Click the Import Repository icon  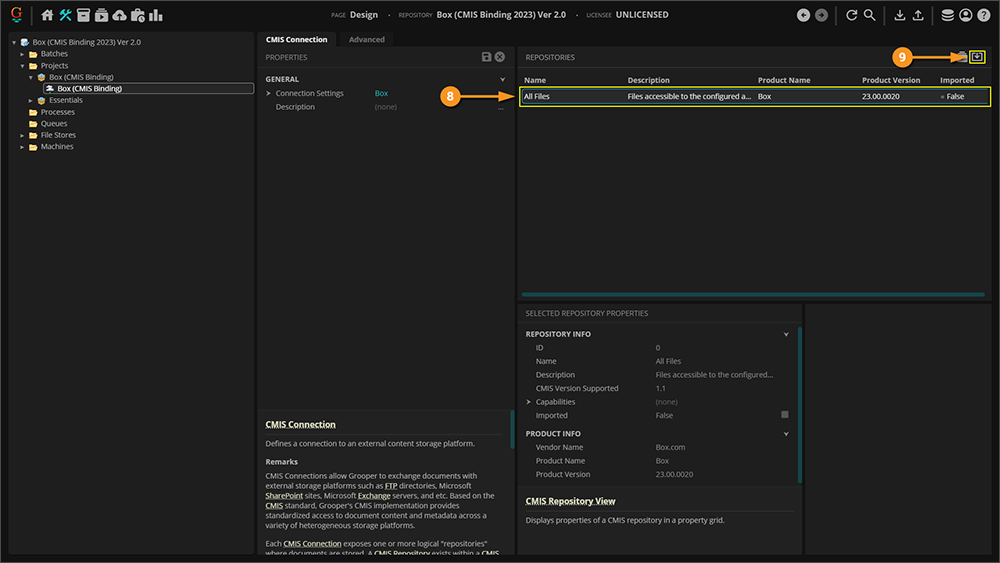click(x=977, y=57)
